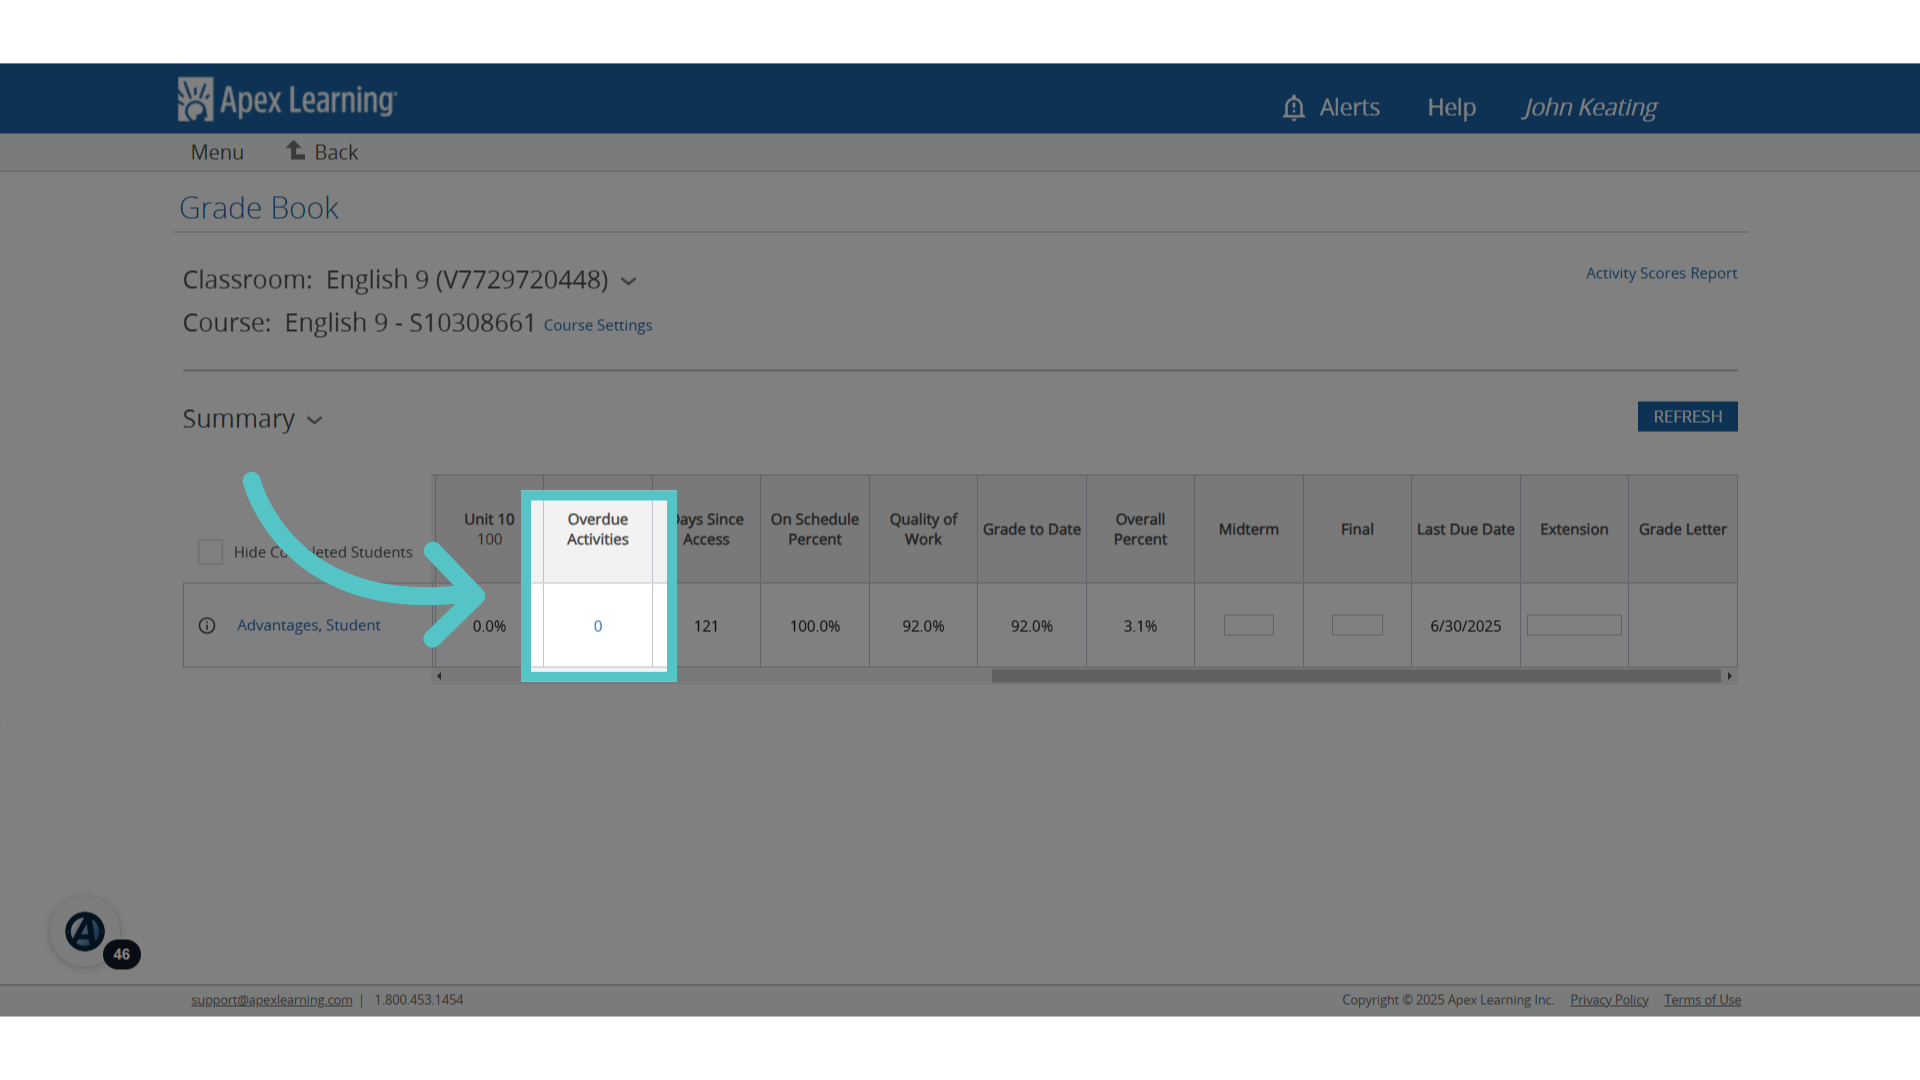
Task: Expand the Classroom English 9 dropdown
Action: coord(628,281)
